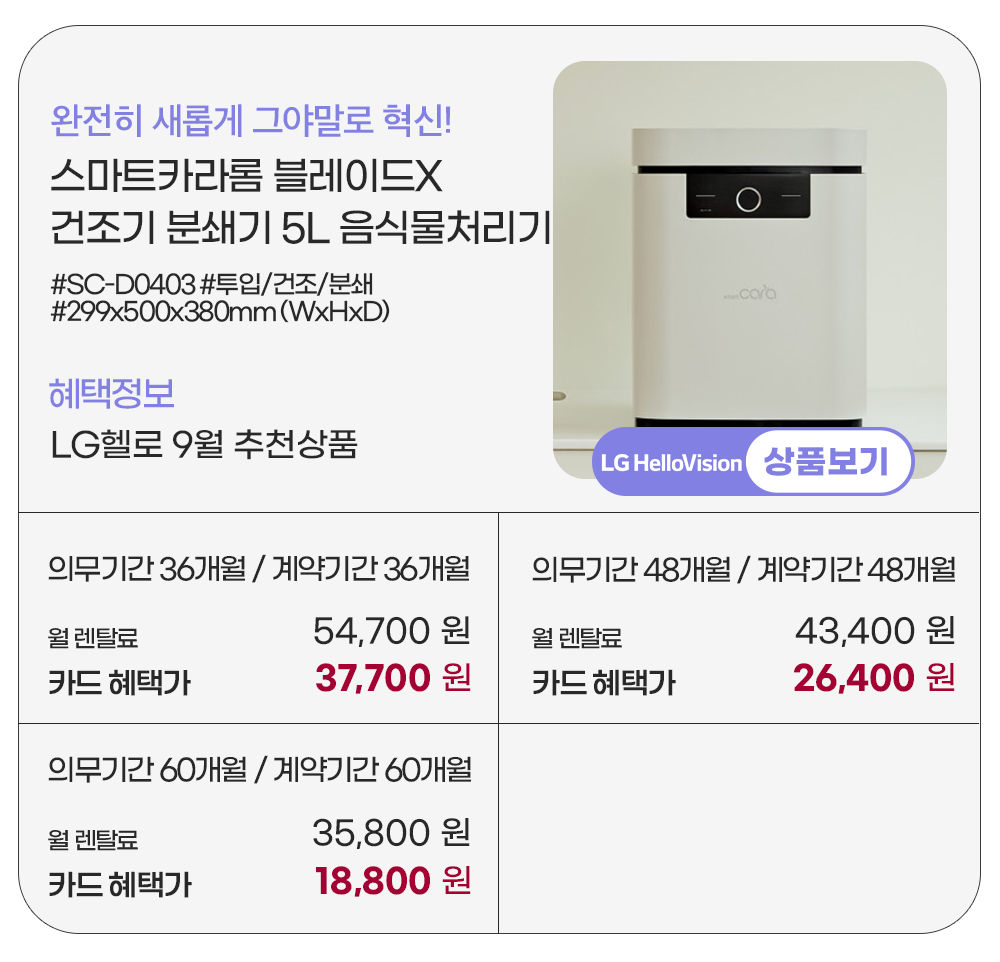The height and width of the screenshot is (962, 1000).
Task: Select LG헬로 9월 추천상품 text
Action: tap(203, 444)
